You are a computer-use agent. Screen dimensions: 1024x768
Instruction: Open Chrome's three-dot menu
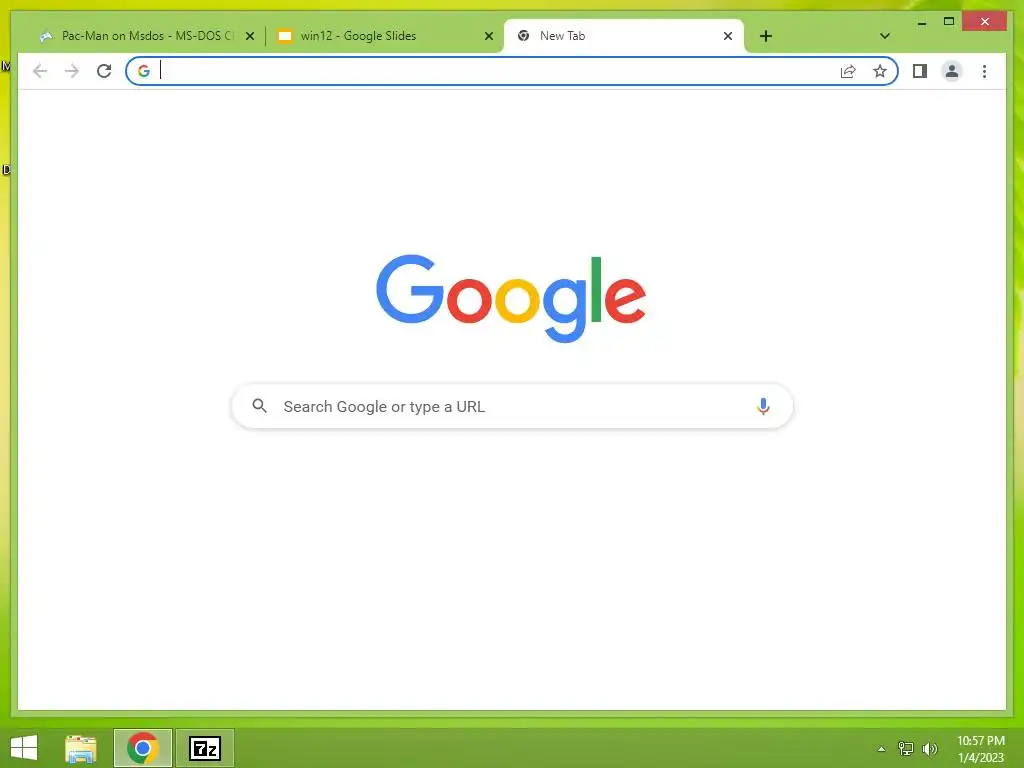coord(984,71)
